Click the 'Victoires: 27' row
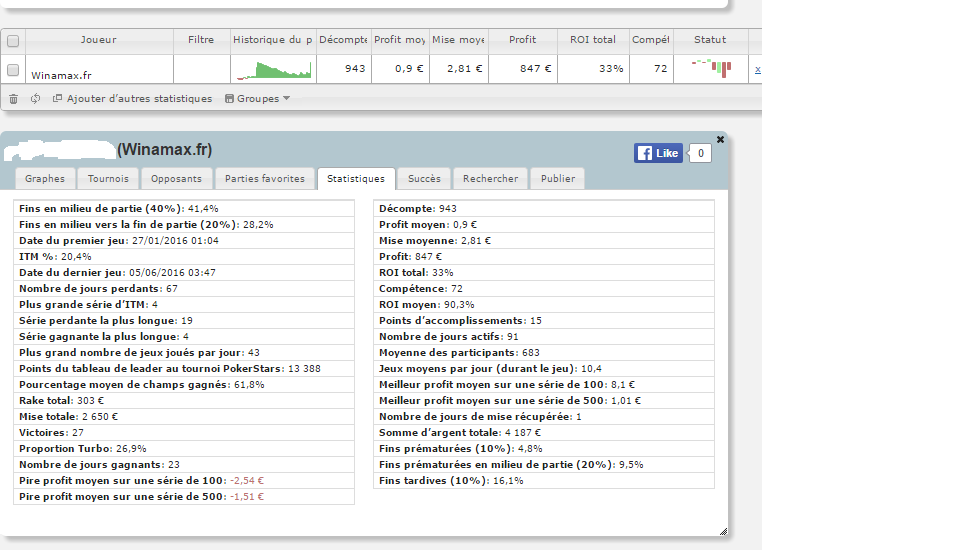Screen dimensions: 960x550 point(184,432)
